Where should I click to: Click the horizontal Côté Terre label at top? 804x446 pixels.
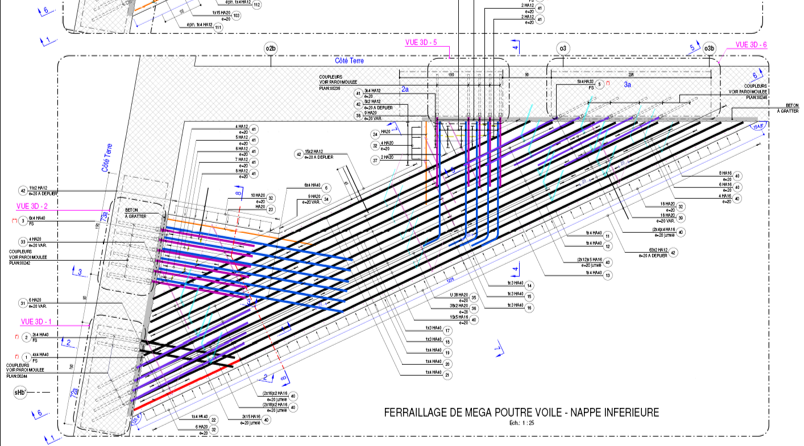349,61
